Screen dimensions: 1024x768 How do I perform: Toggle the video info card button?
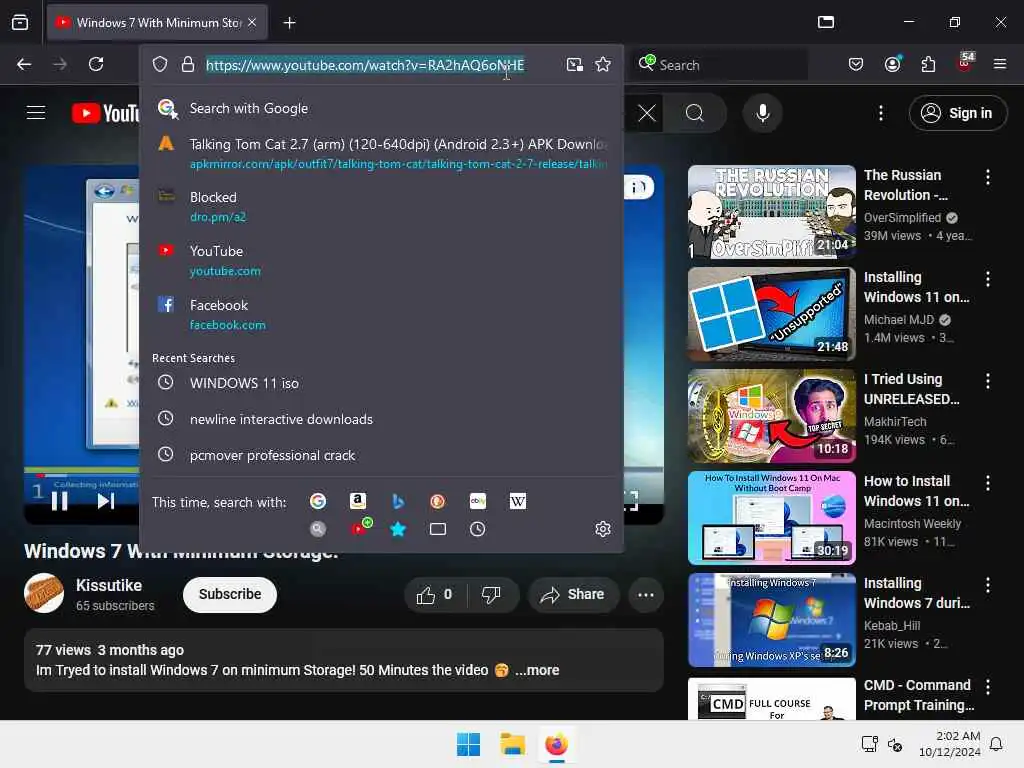pos(639,188)
